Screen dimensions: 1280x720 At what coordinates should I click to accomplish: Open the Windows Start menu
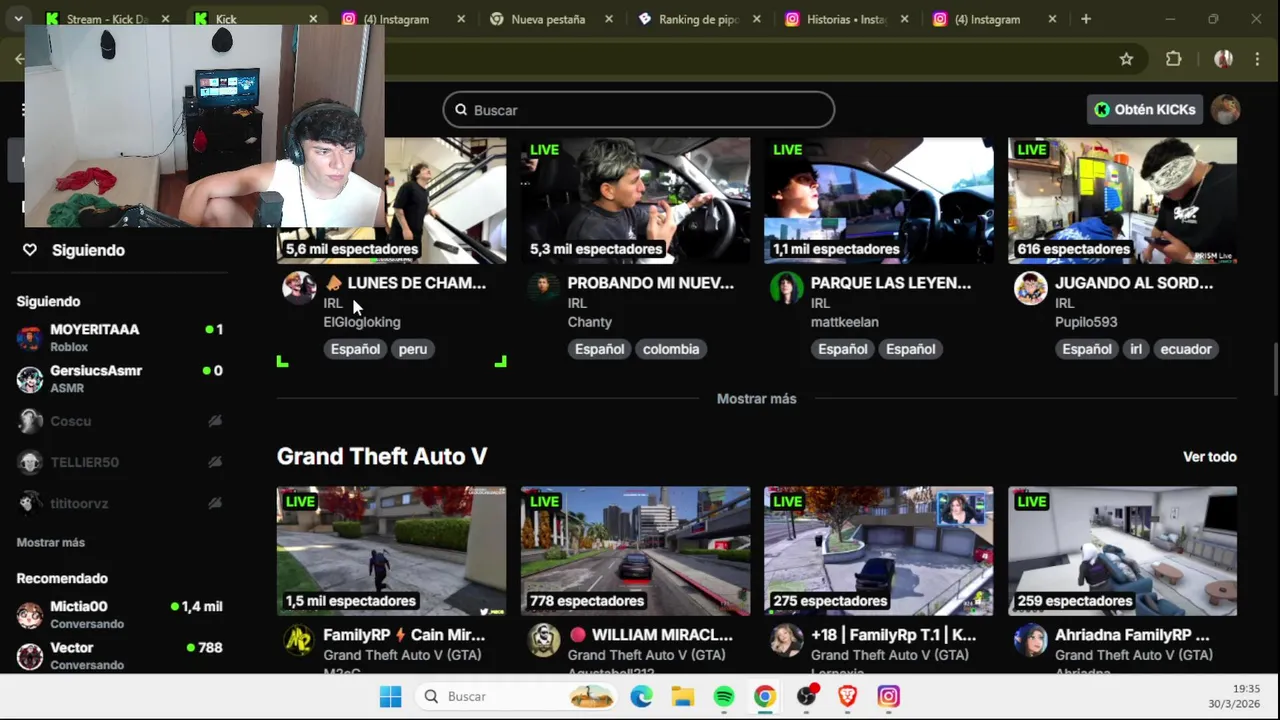coord(391,697)
